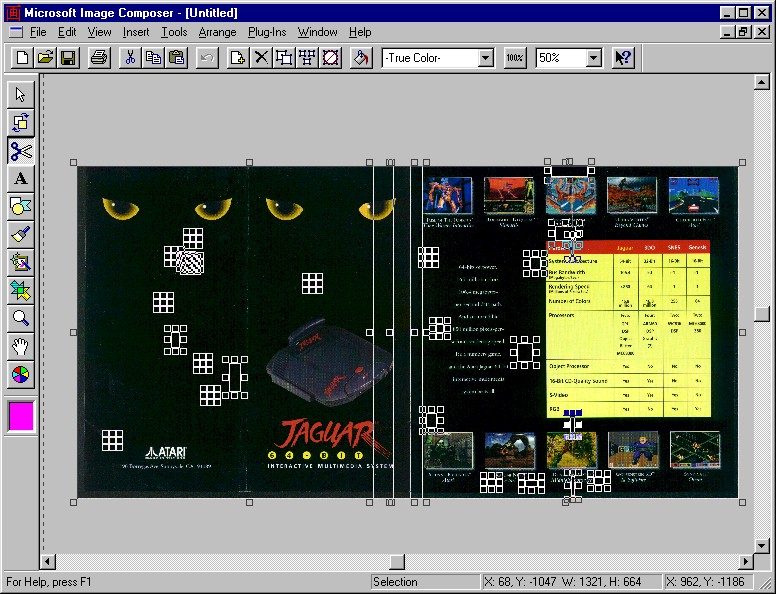Select the Zoom magnifier tool
Image resolution: width=776 pixels, height=594 pixels.
[x=20, y=319]
